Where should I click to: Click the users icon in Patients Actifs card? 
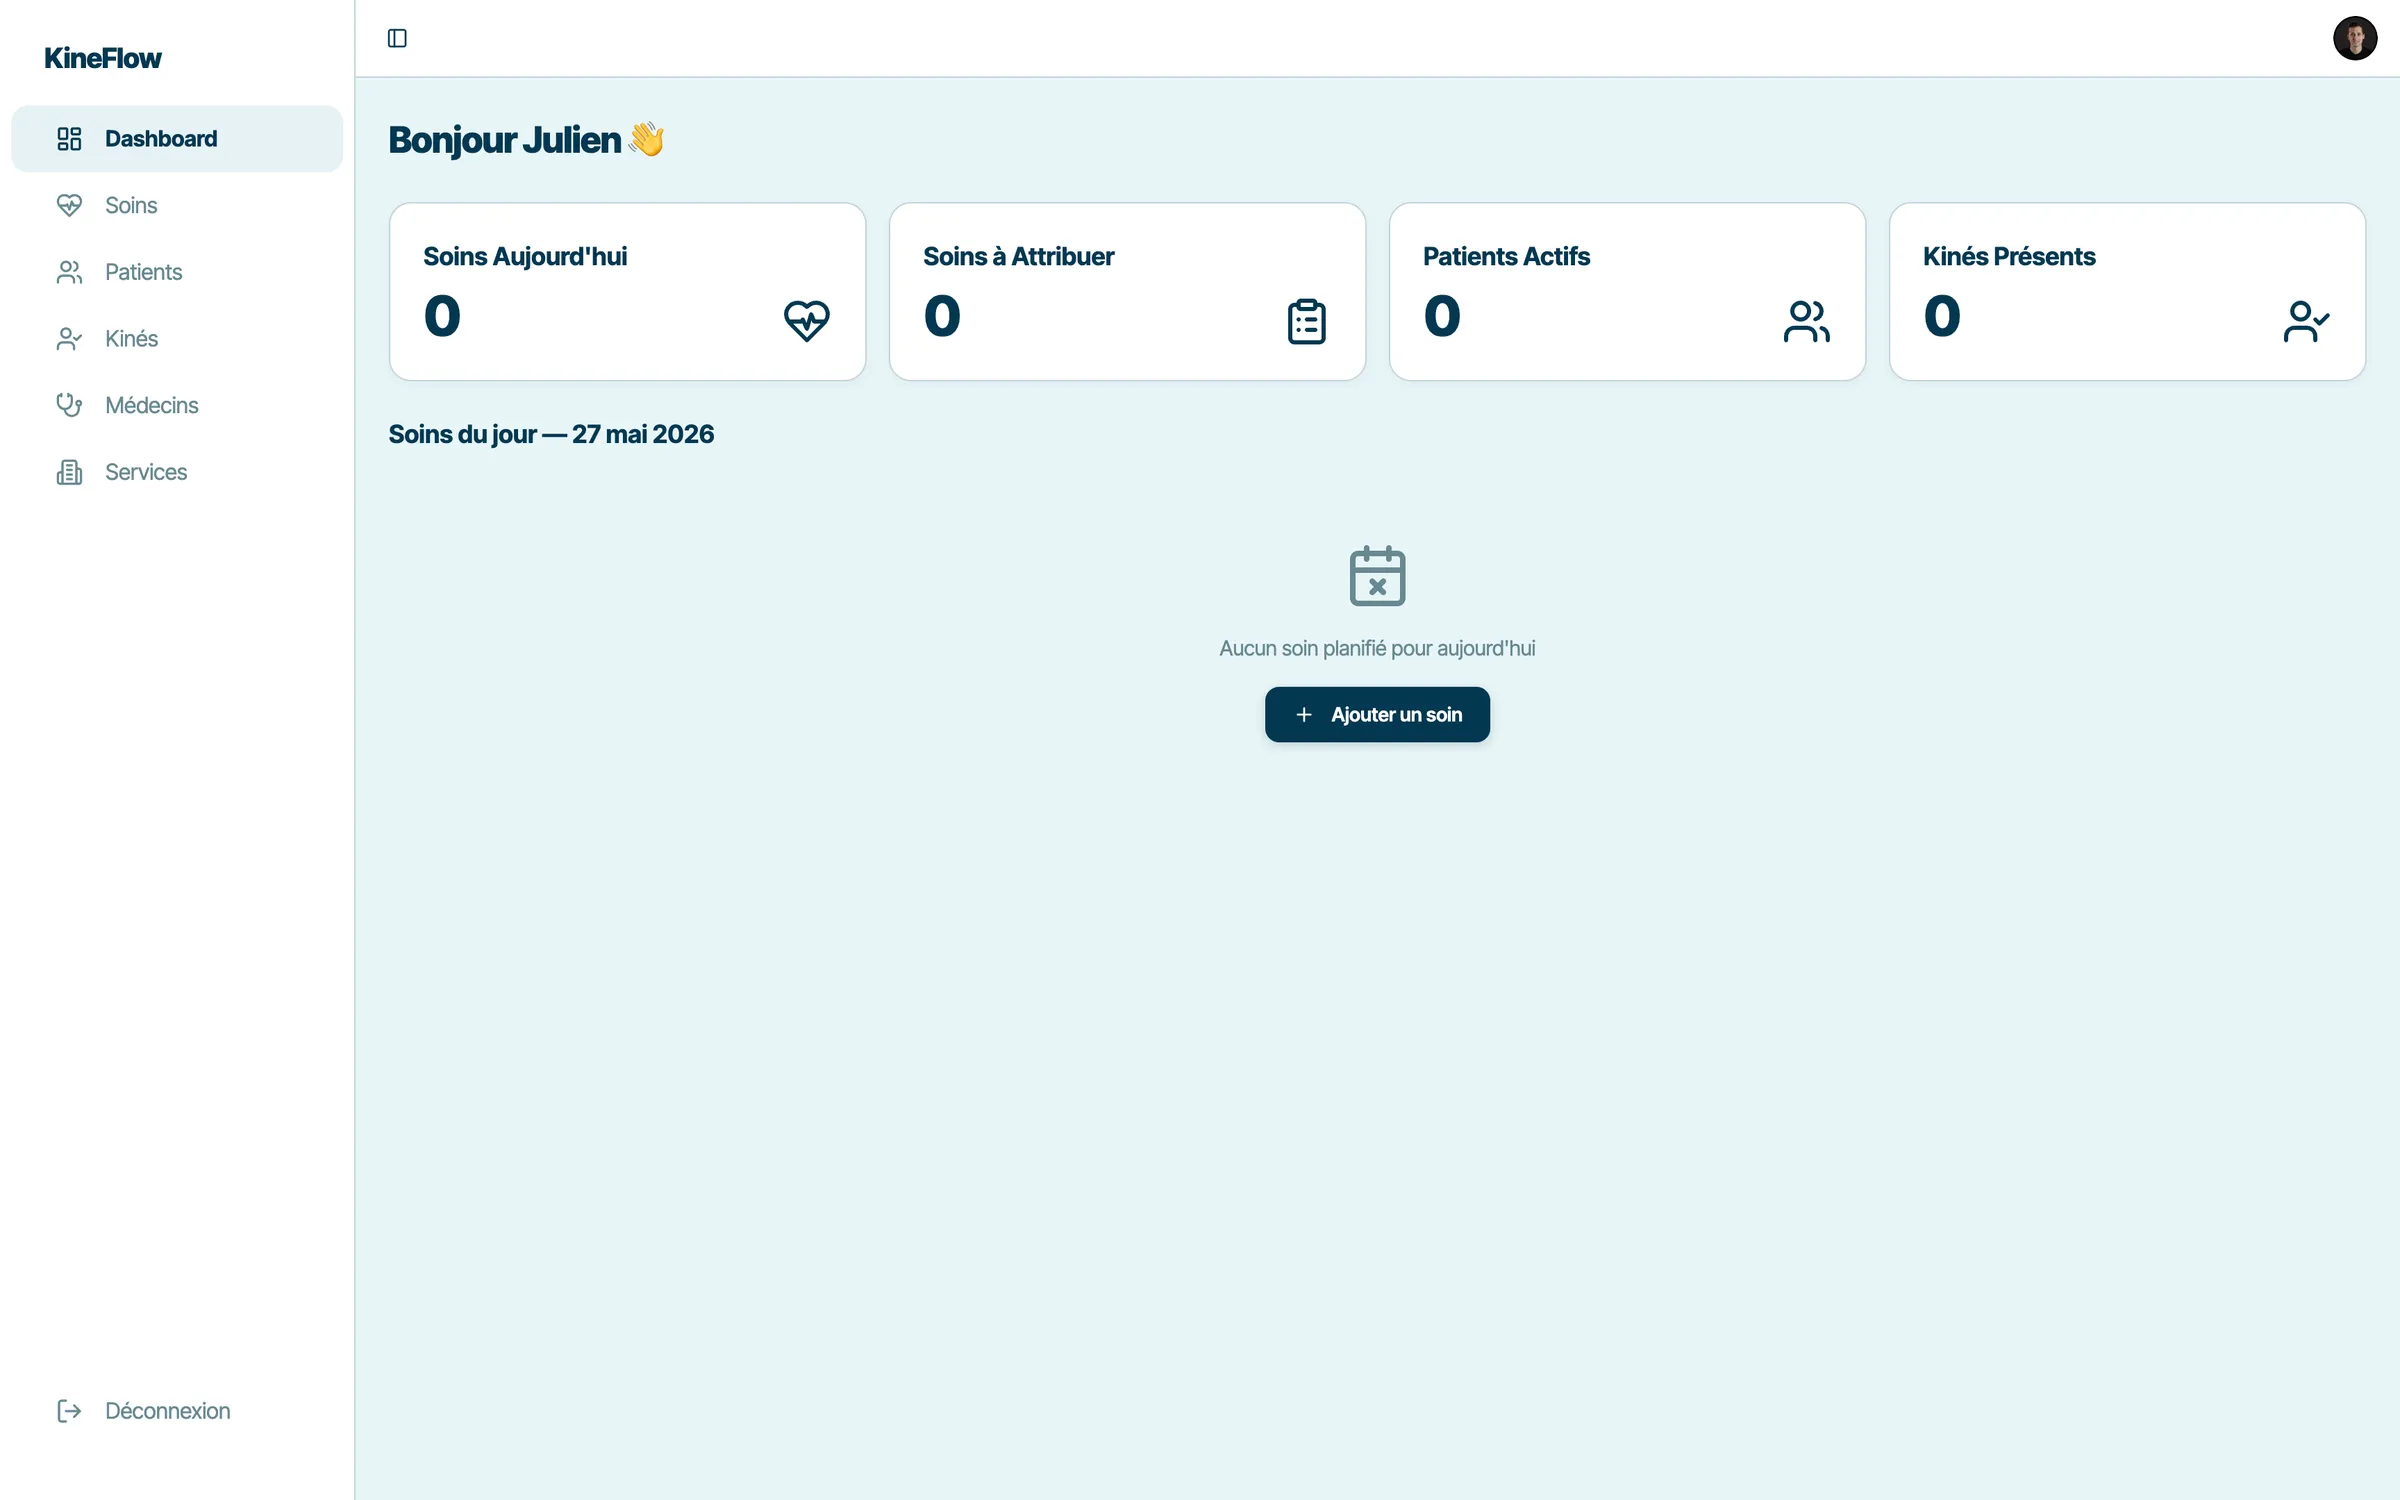[x=1806, y=321]
